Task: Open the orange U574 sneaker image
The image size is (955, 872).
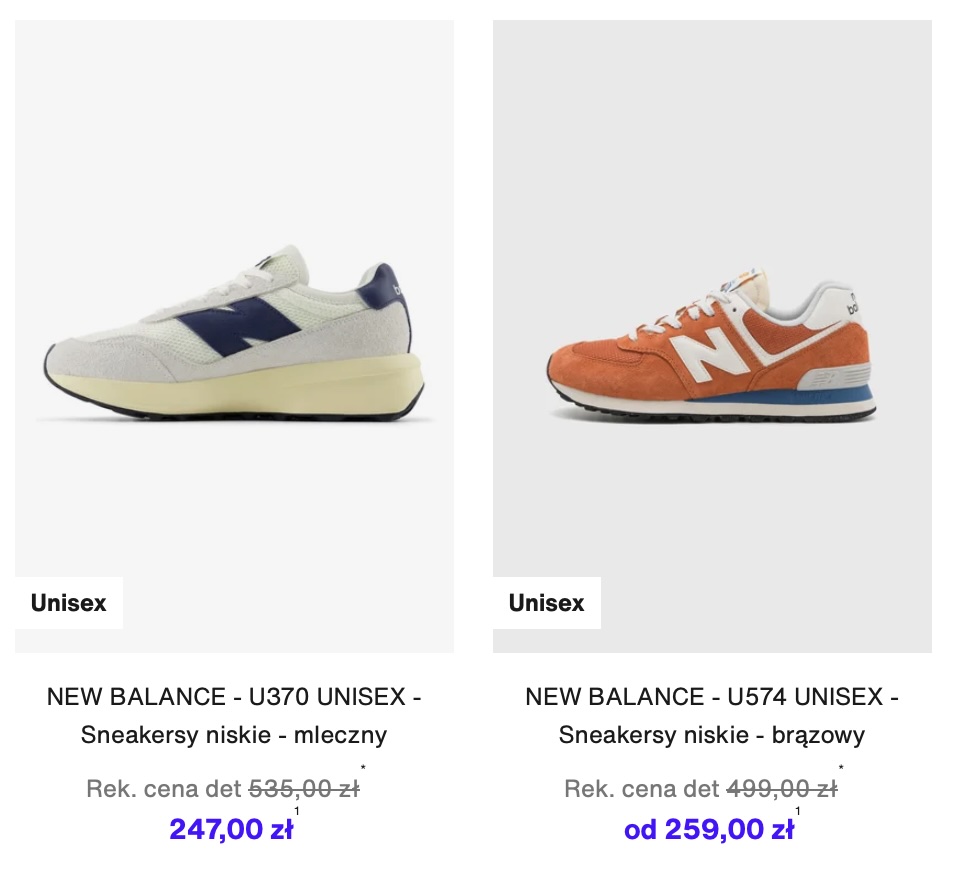Action: [712, 336]
